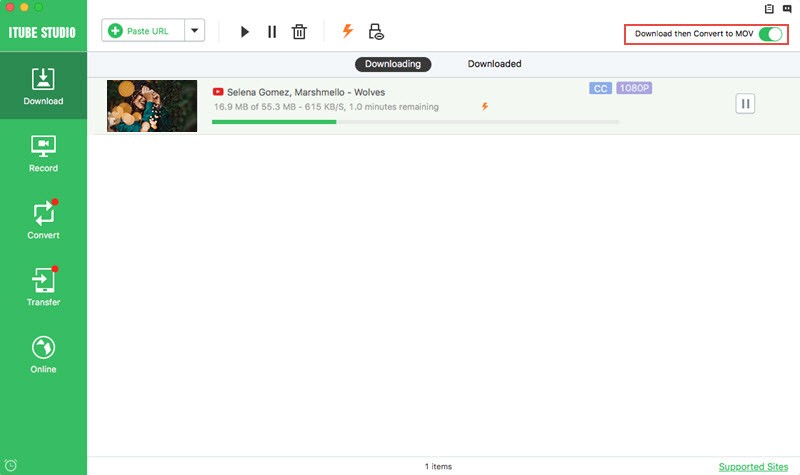This screenshot has height=475, width=800.
Task: Click the turbo icon in download row
Action: pos(485,106)
